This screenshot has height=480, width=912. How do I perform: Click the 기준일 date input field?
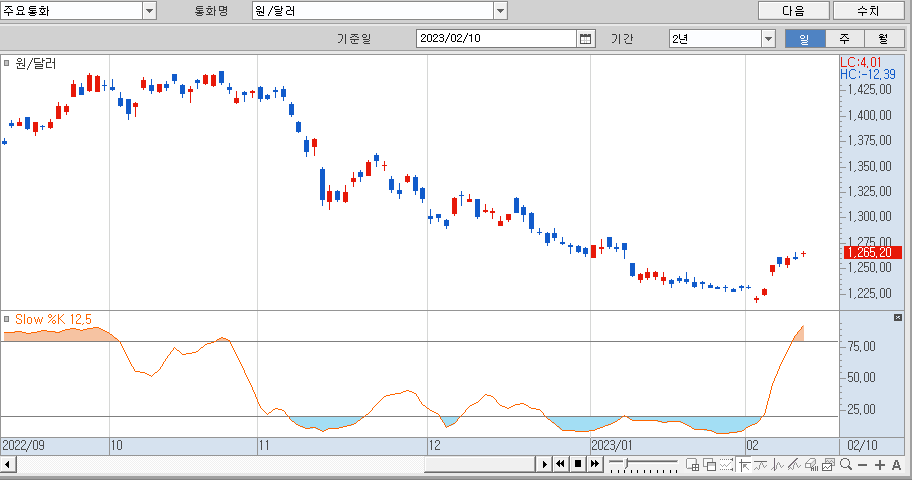(x=497, y=38)
